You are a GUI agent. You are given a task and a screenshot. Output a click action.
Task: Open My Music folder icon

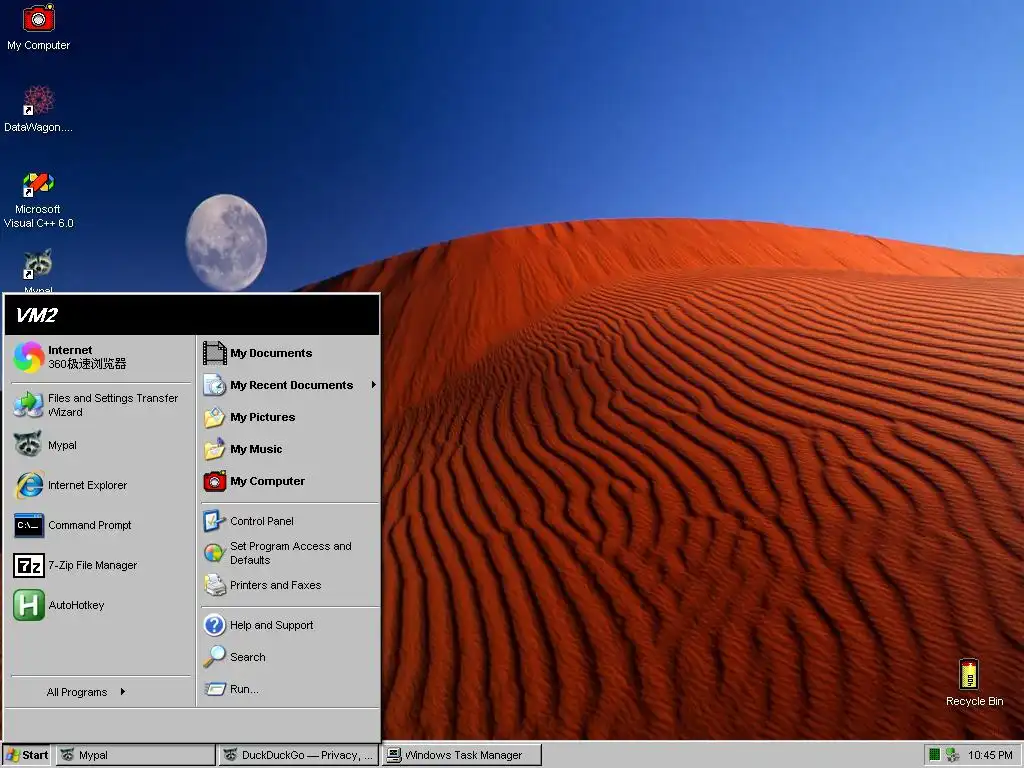214,449
